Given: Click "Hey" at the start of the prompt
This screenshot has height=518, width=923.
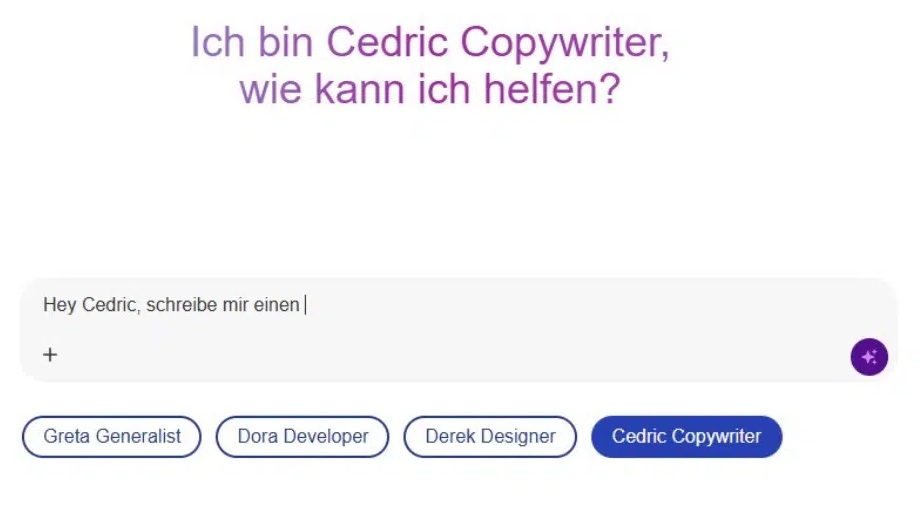Looking at the screenshot, I should [x=59, y=305].
